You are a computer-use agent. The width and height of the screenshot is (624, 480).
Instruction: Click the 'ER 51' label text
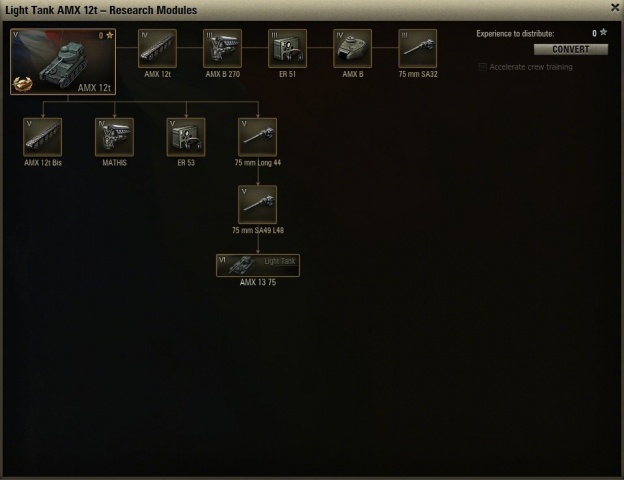[287, 74]
